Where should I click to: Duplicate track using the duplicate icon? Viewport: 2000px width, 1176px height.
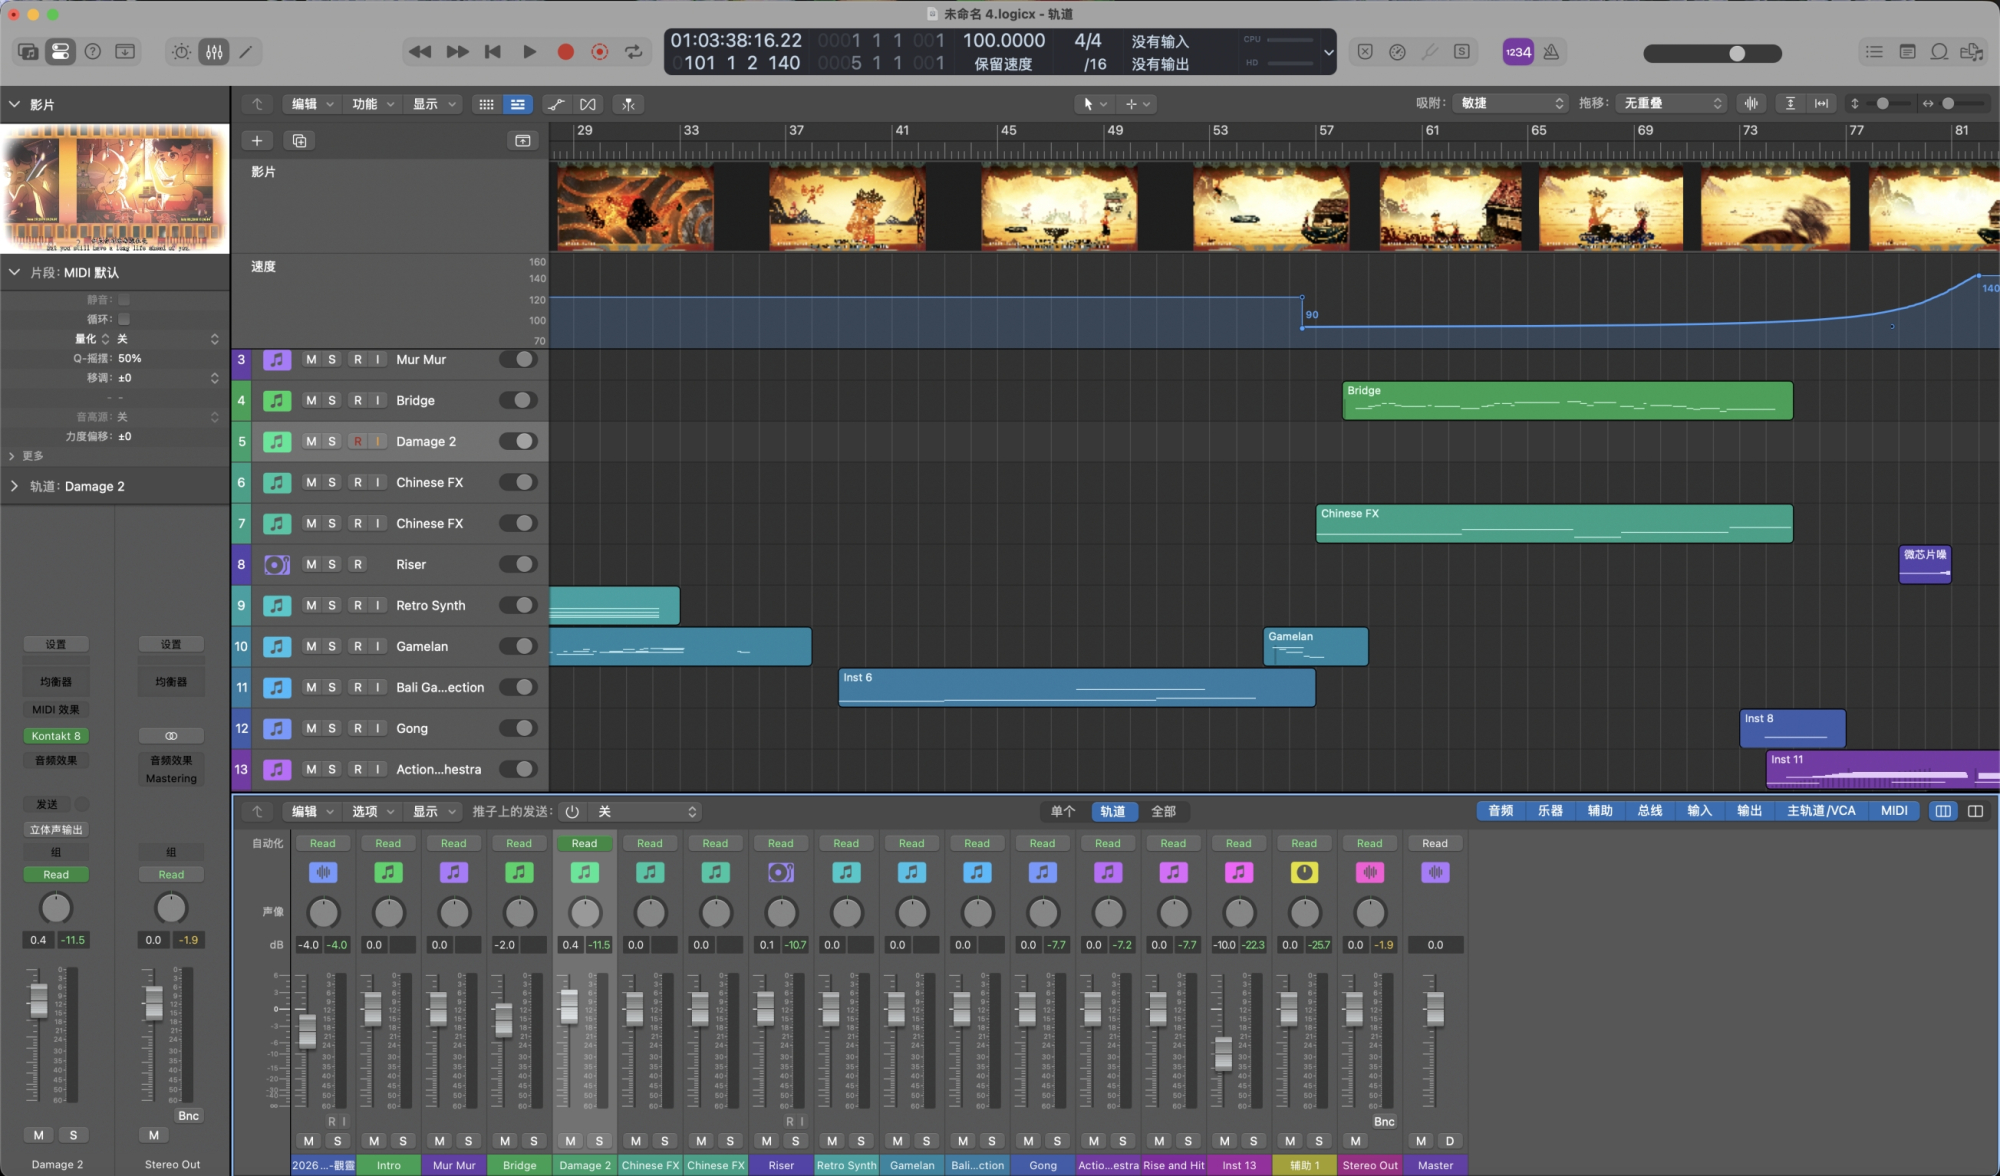click(x=299, y=141)
